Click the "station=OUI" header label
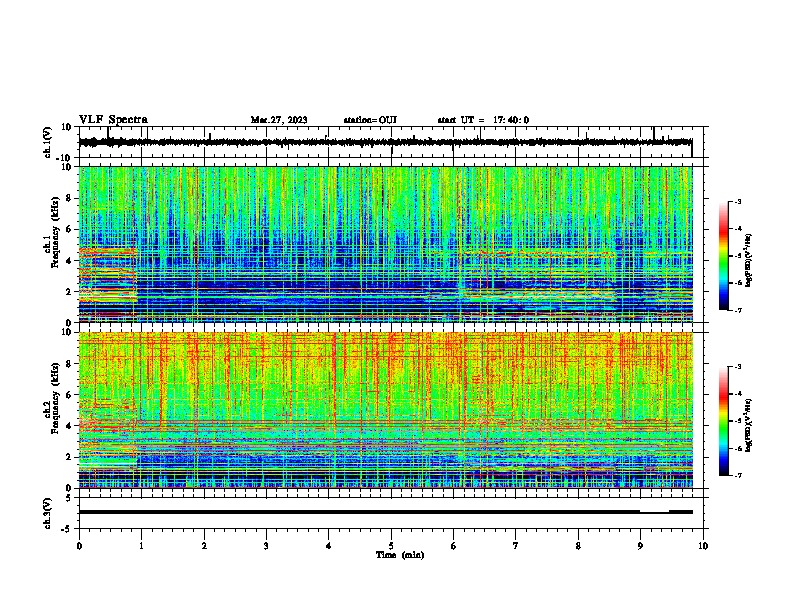792x612 pixels. pyautogui.click(x=370, y=120)
